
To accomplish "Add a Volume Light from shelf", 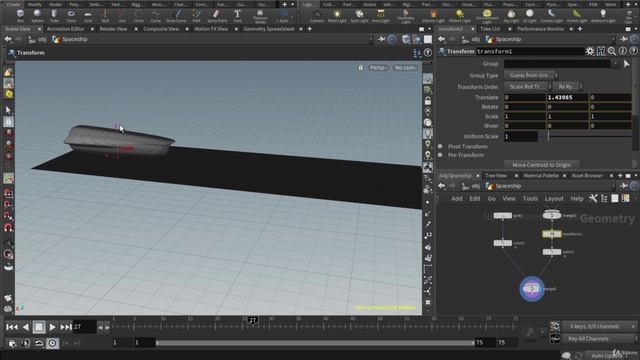I will (433, 16).
